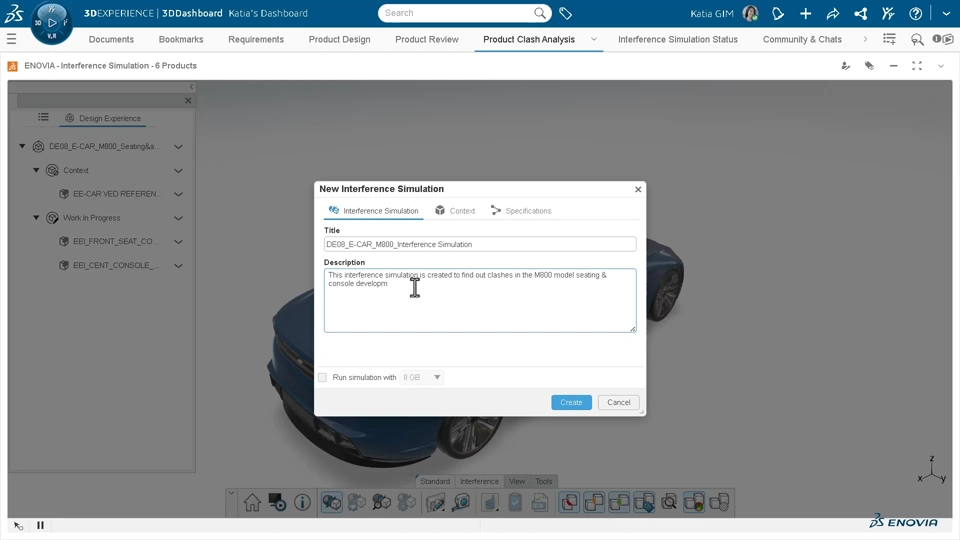Click the tag icon next to Search
This screenshot has width=960, height=540.
(566, 13)
